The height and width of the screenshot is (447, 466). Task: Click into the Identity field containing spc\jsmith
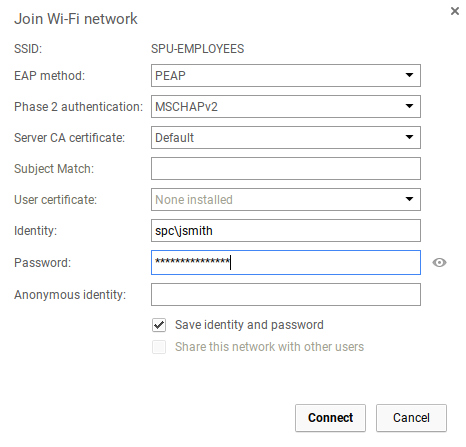(286, 230)
